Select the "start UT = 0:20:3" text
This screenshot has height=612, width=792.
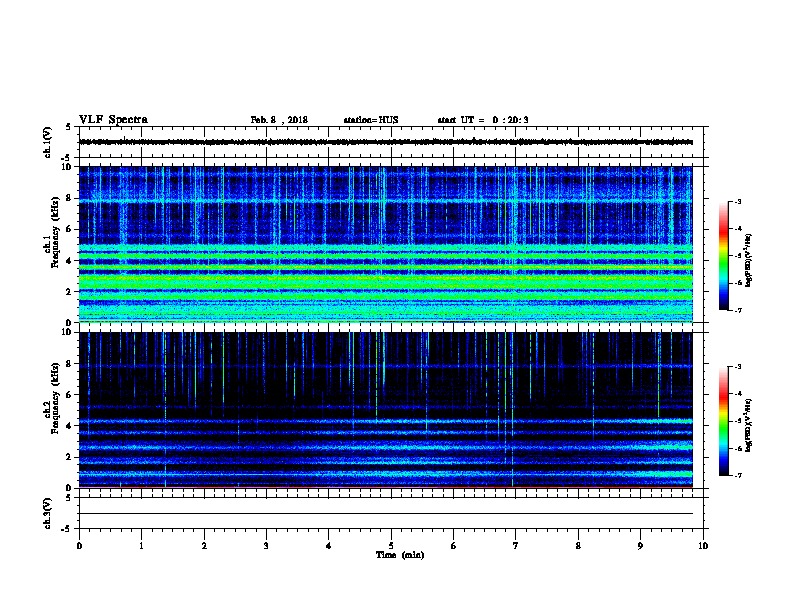(483, 120)
